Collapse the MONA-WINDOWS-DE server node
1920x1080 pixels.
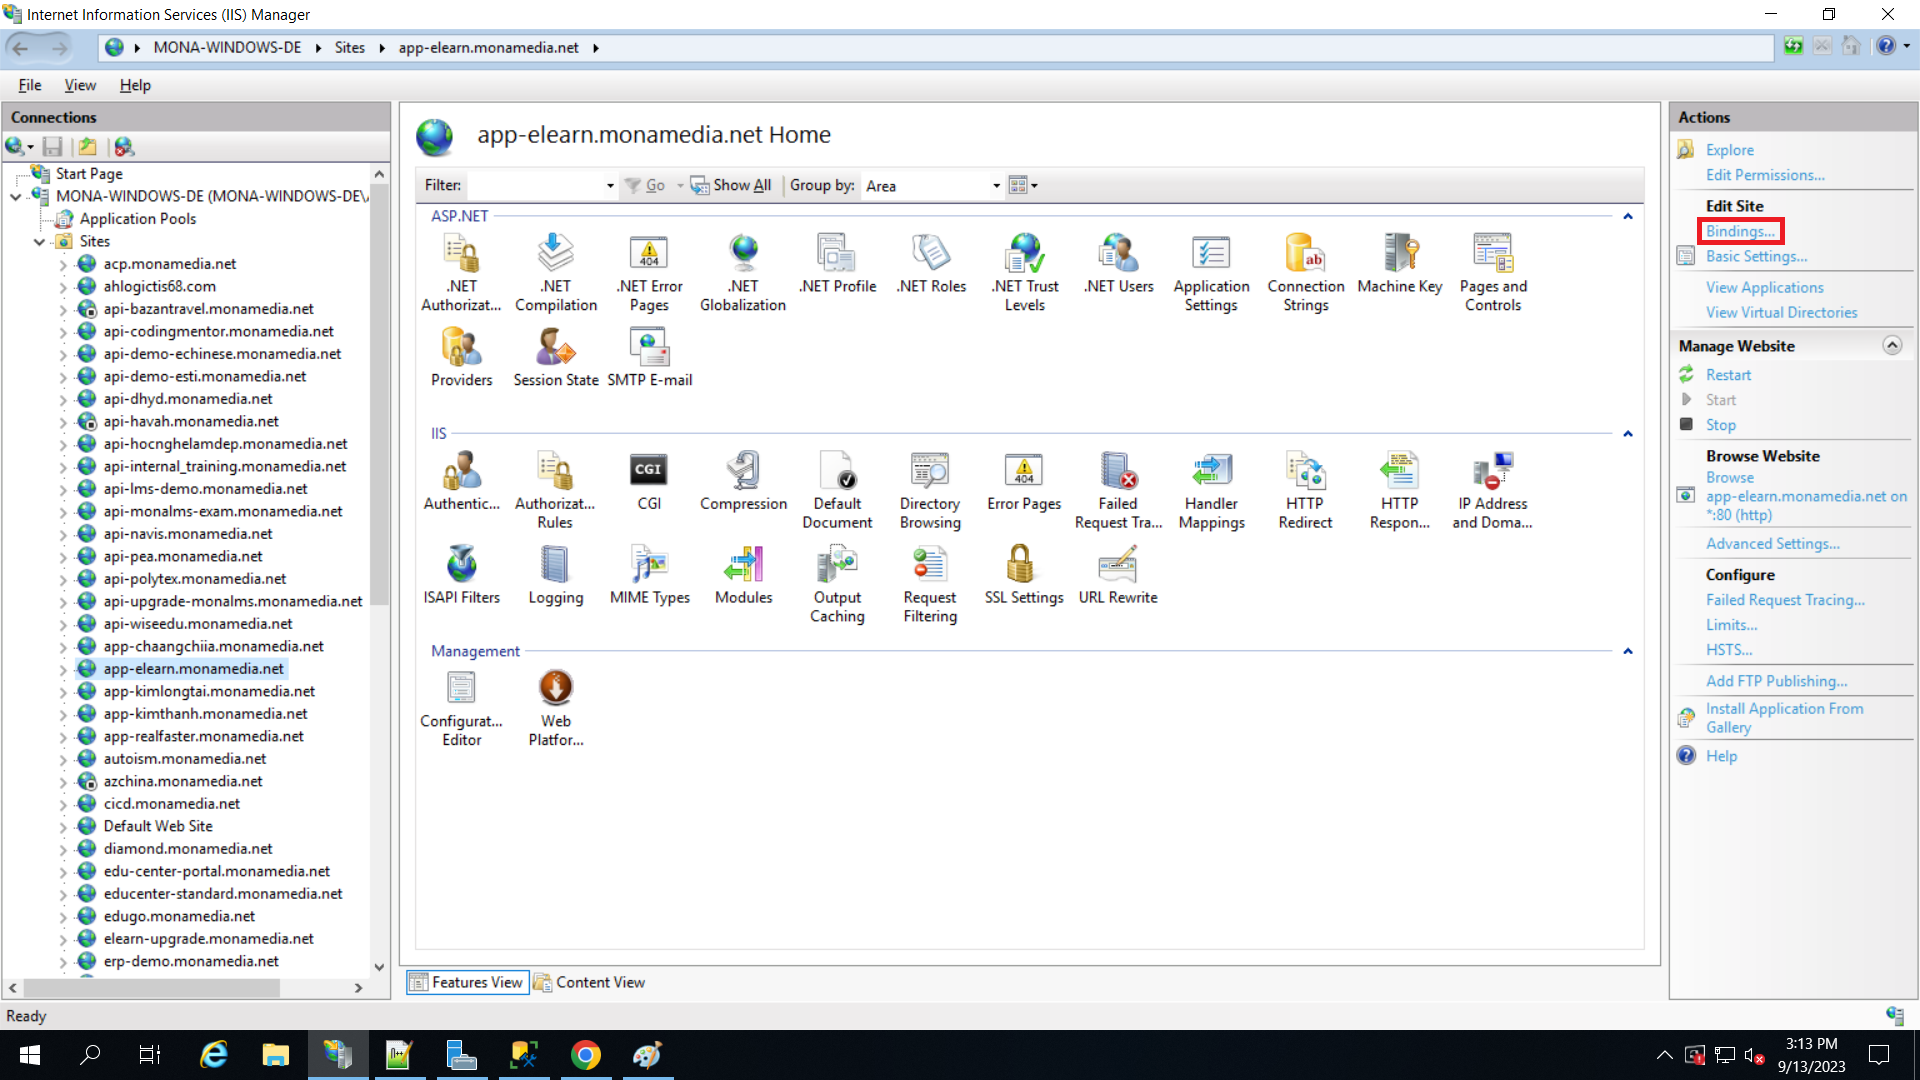[15, 197]
